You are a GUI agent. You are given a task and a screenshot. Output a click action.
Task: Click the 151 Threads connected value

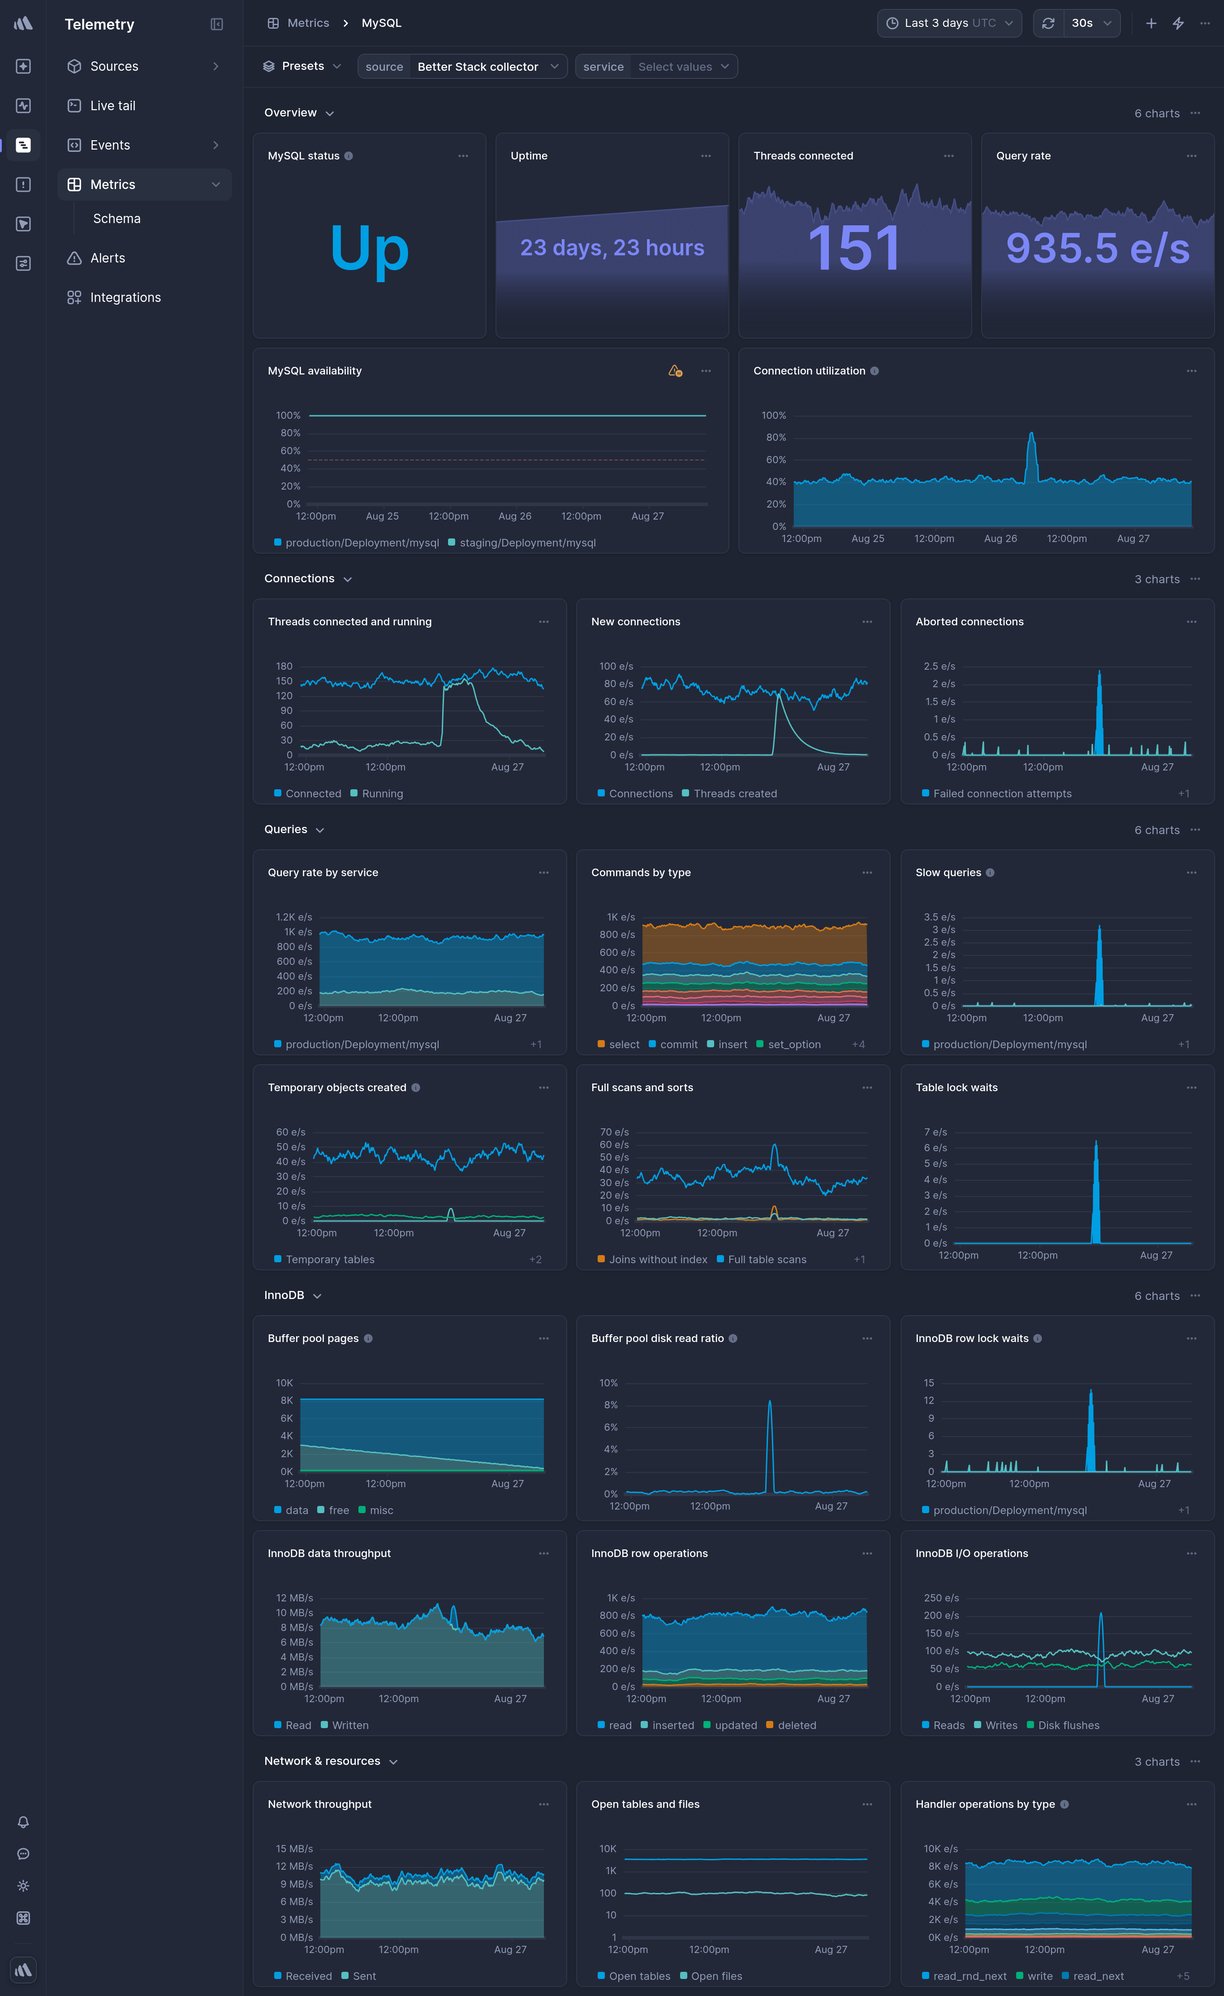(854, 248)
